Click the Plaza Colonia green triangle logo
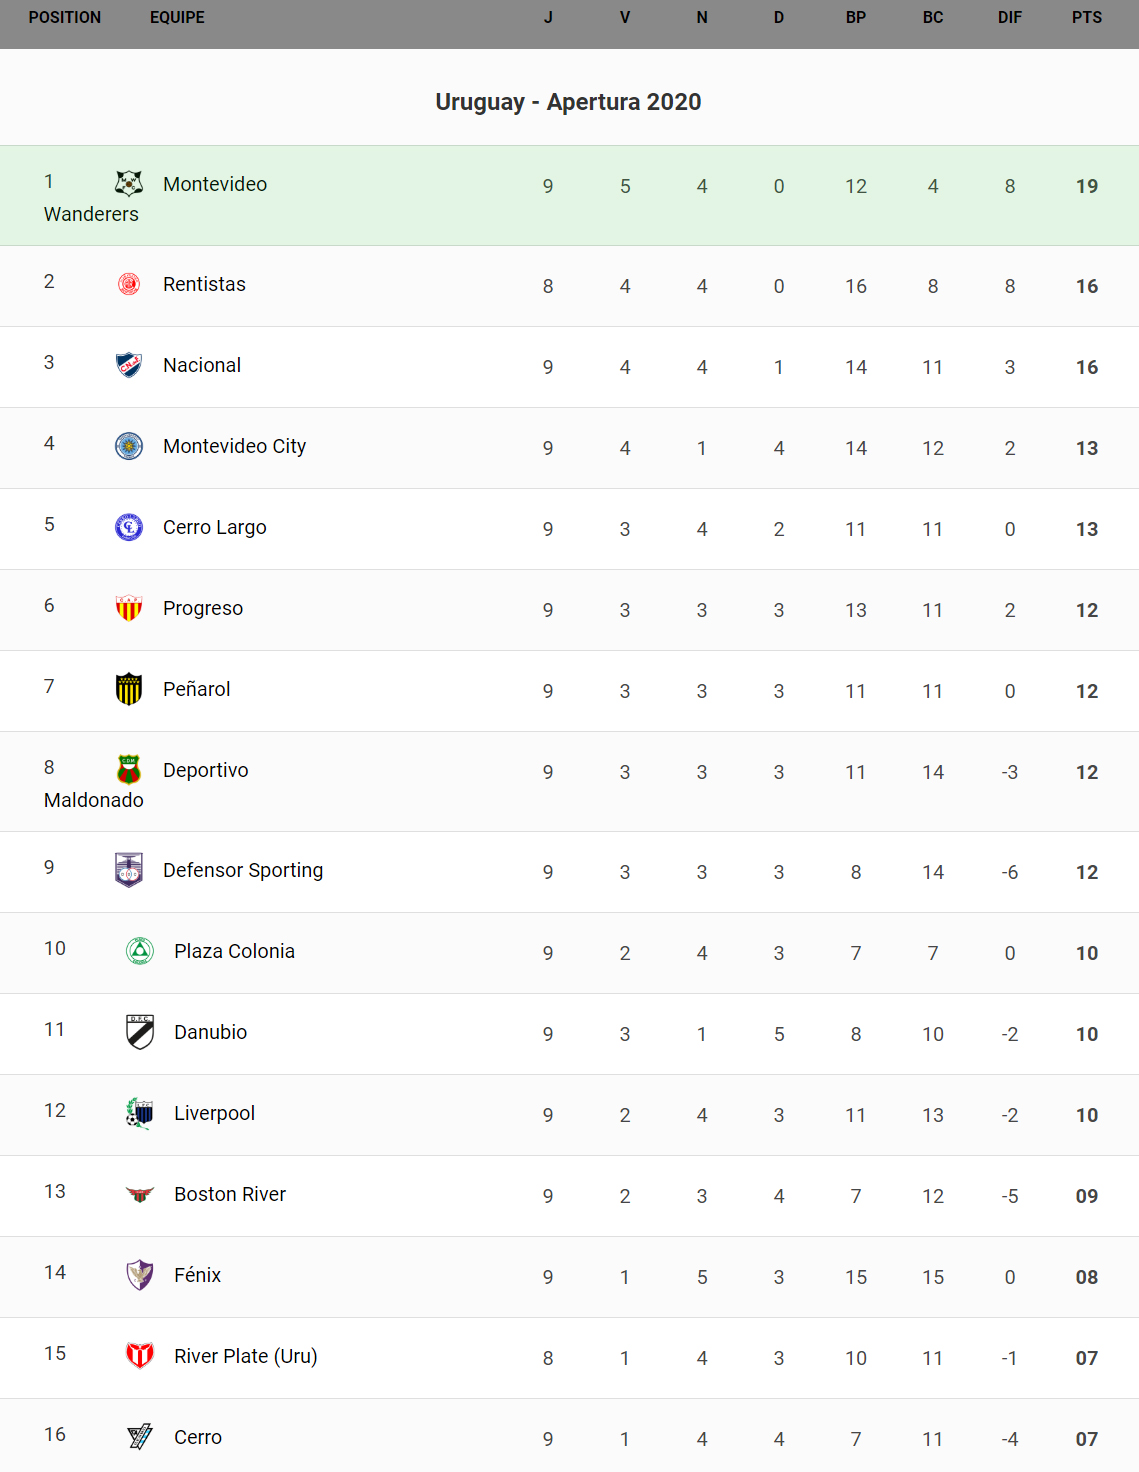 (140, 951)
